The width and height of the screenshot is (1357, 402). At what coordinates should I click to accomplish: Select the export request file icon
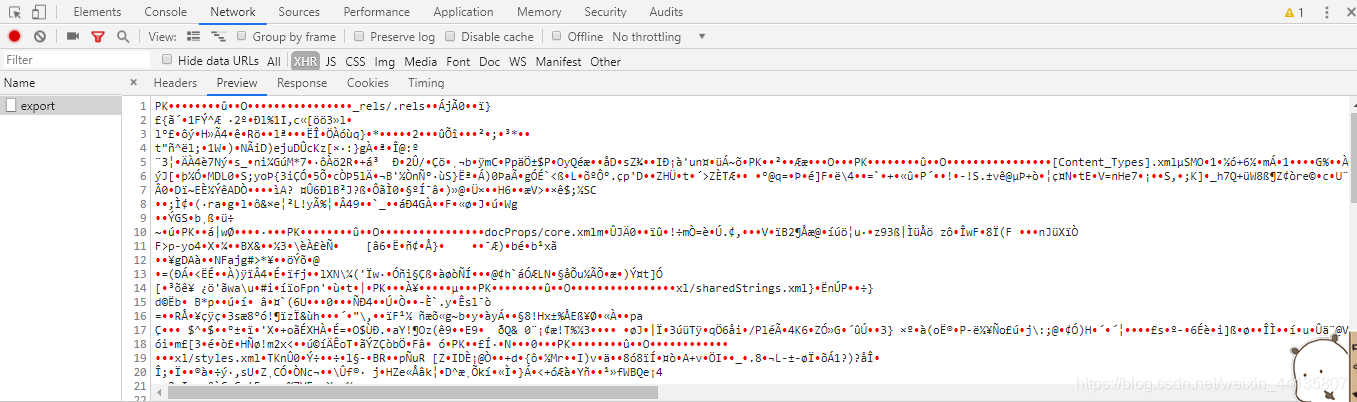click(x=10, y=106)
